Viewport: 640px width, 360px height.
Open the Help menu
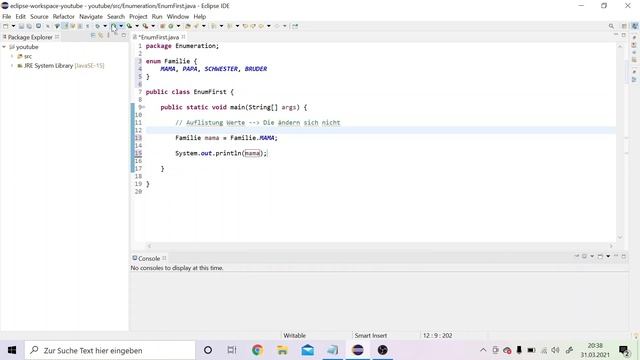point(200,17)
